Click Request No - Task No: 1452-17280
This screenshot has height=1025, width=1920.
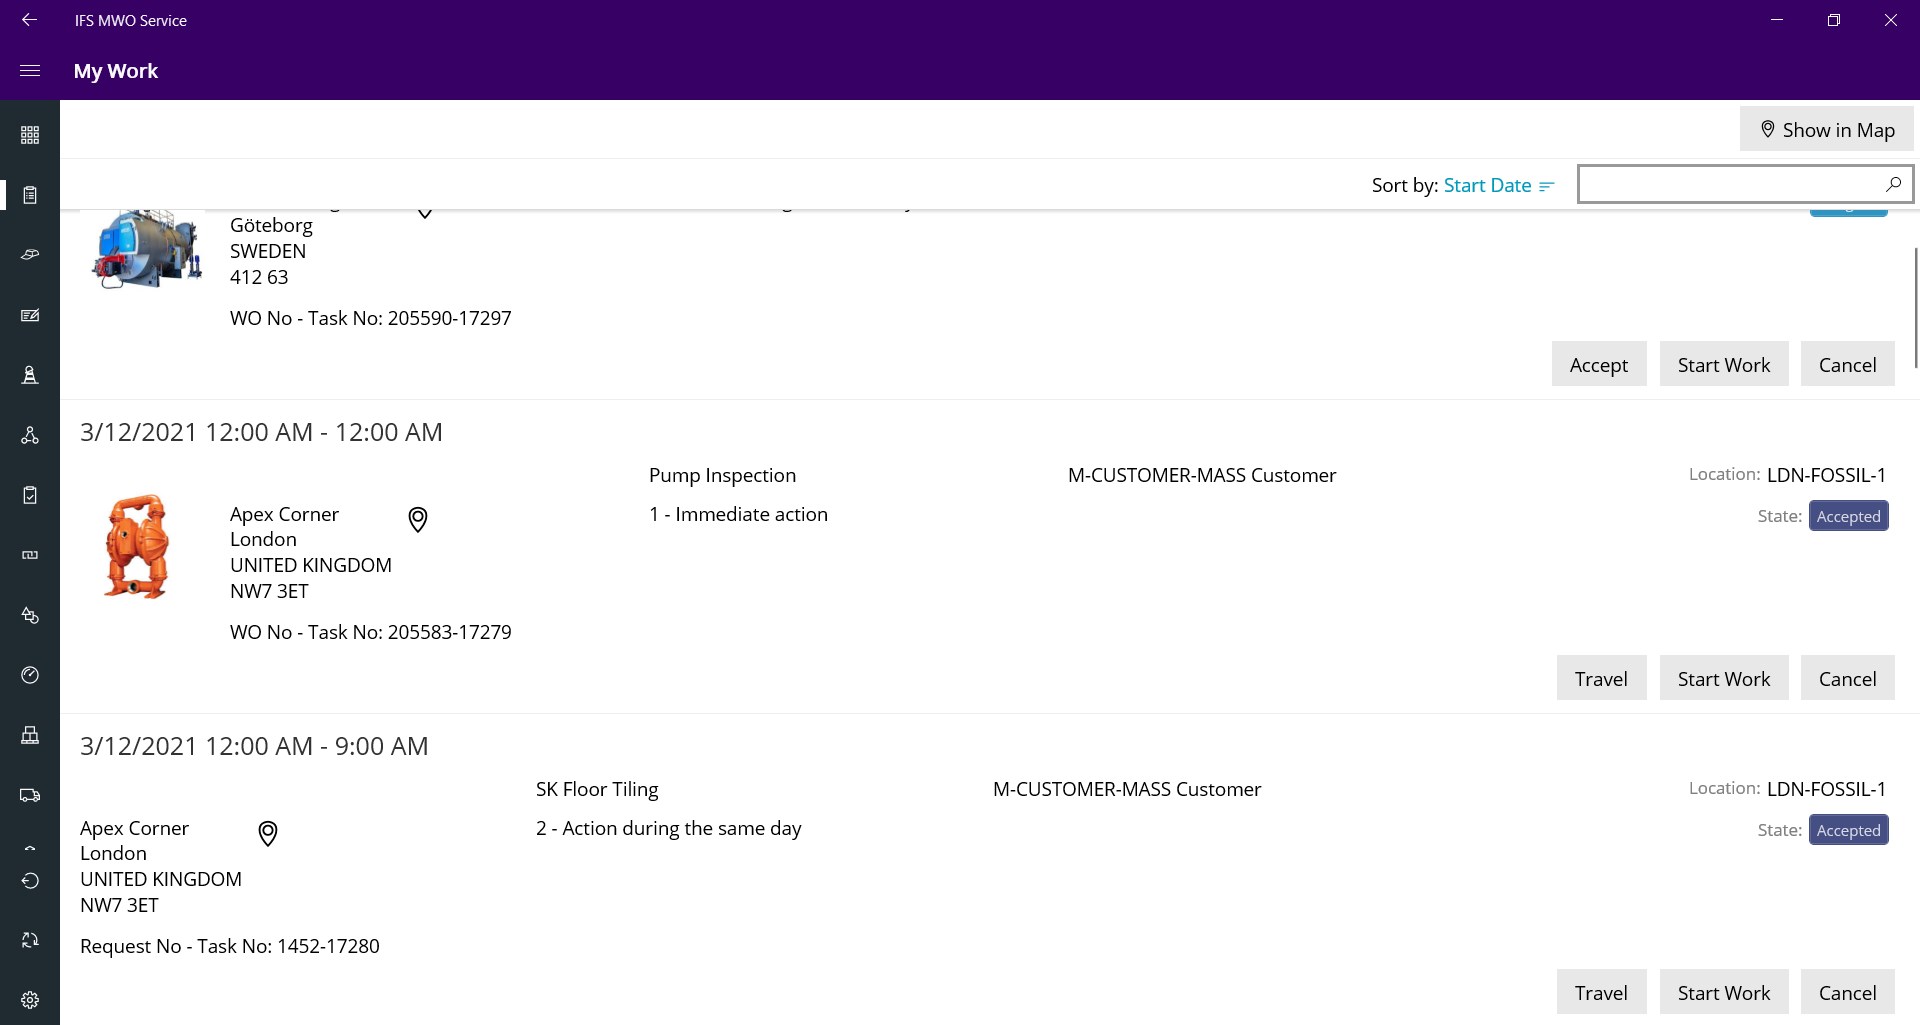click(230, 946)
